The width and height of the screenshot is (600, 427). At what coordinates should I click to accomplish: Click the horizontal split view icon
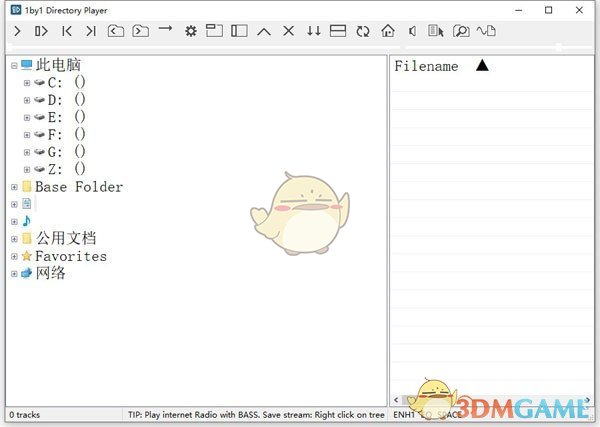coord(338,31)
